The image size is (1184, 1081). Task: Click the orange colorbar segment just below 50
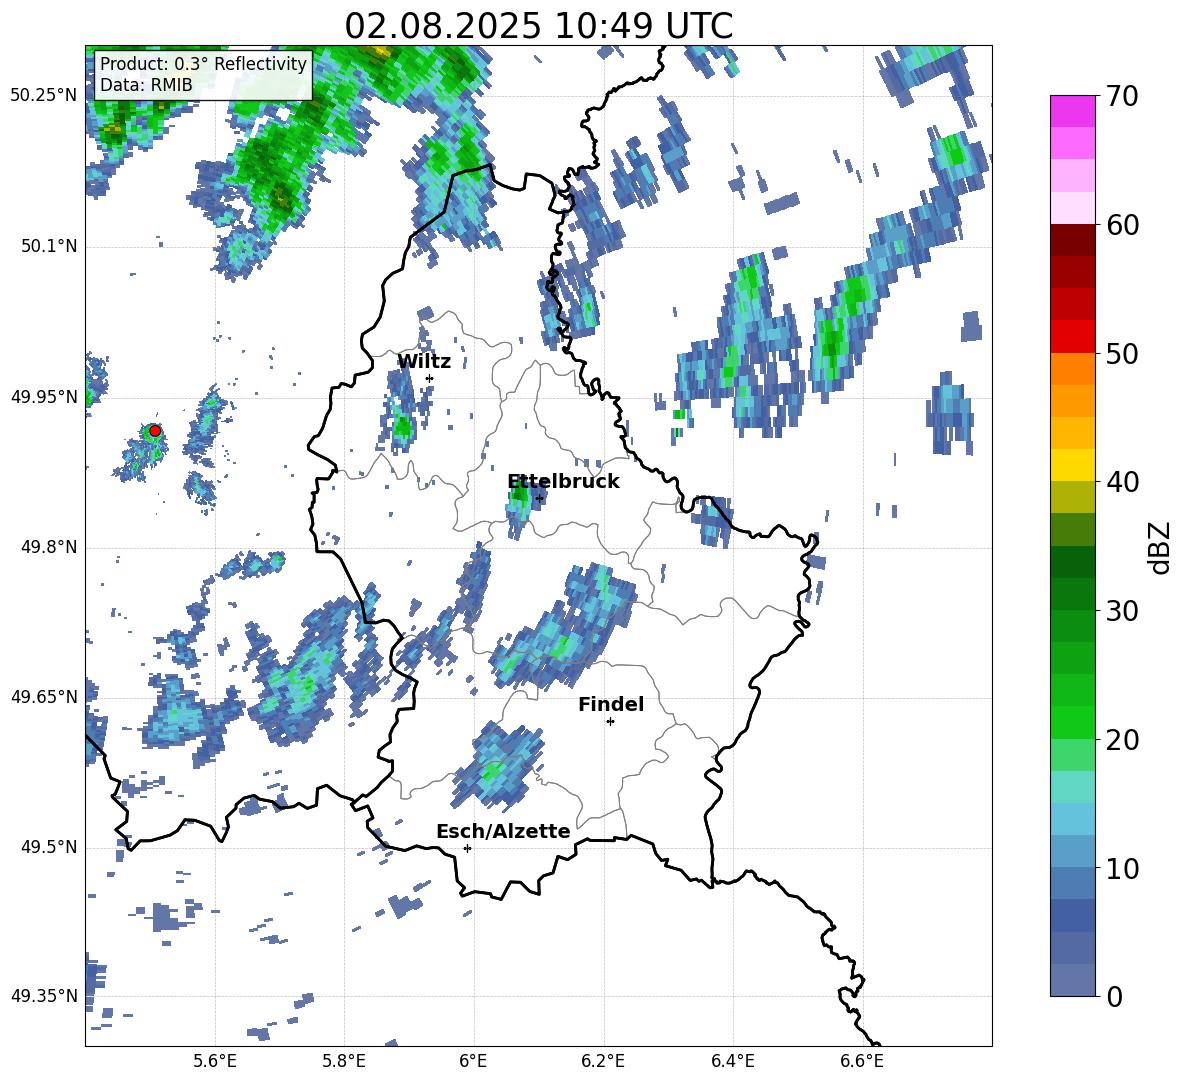[x=1072, y=368]
